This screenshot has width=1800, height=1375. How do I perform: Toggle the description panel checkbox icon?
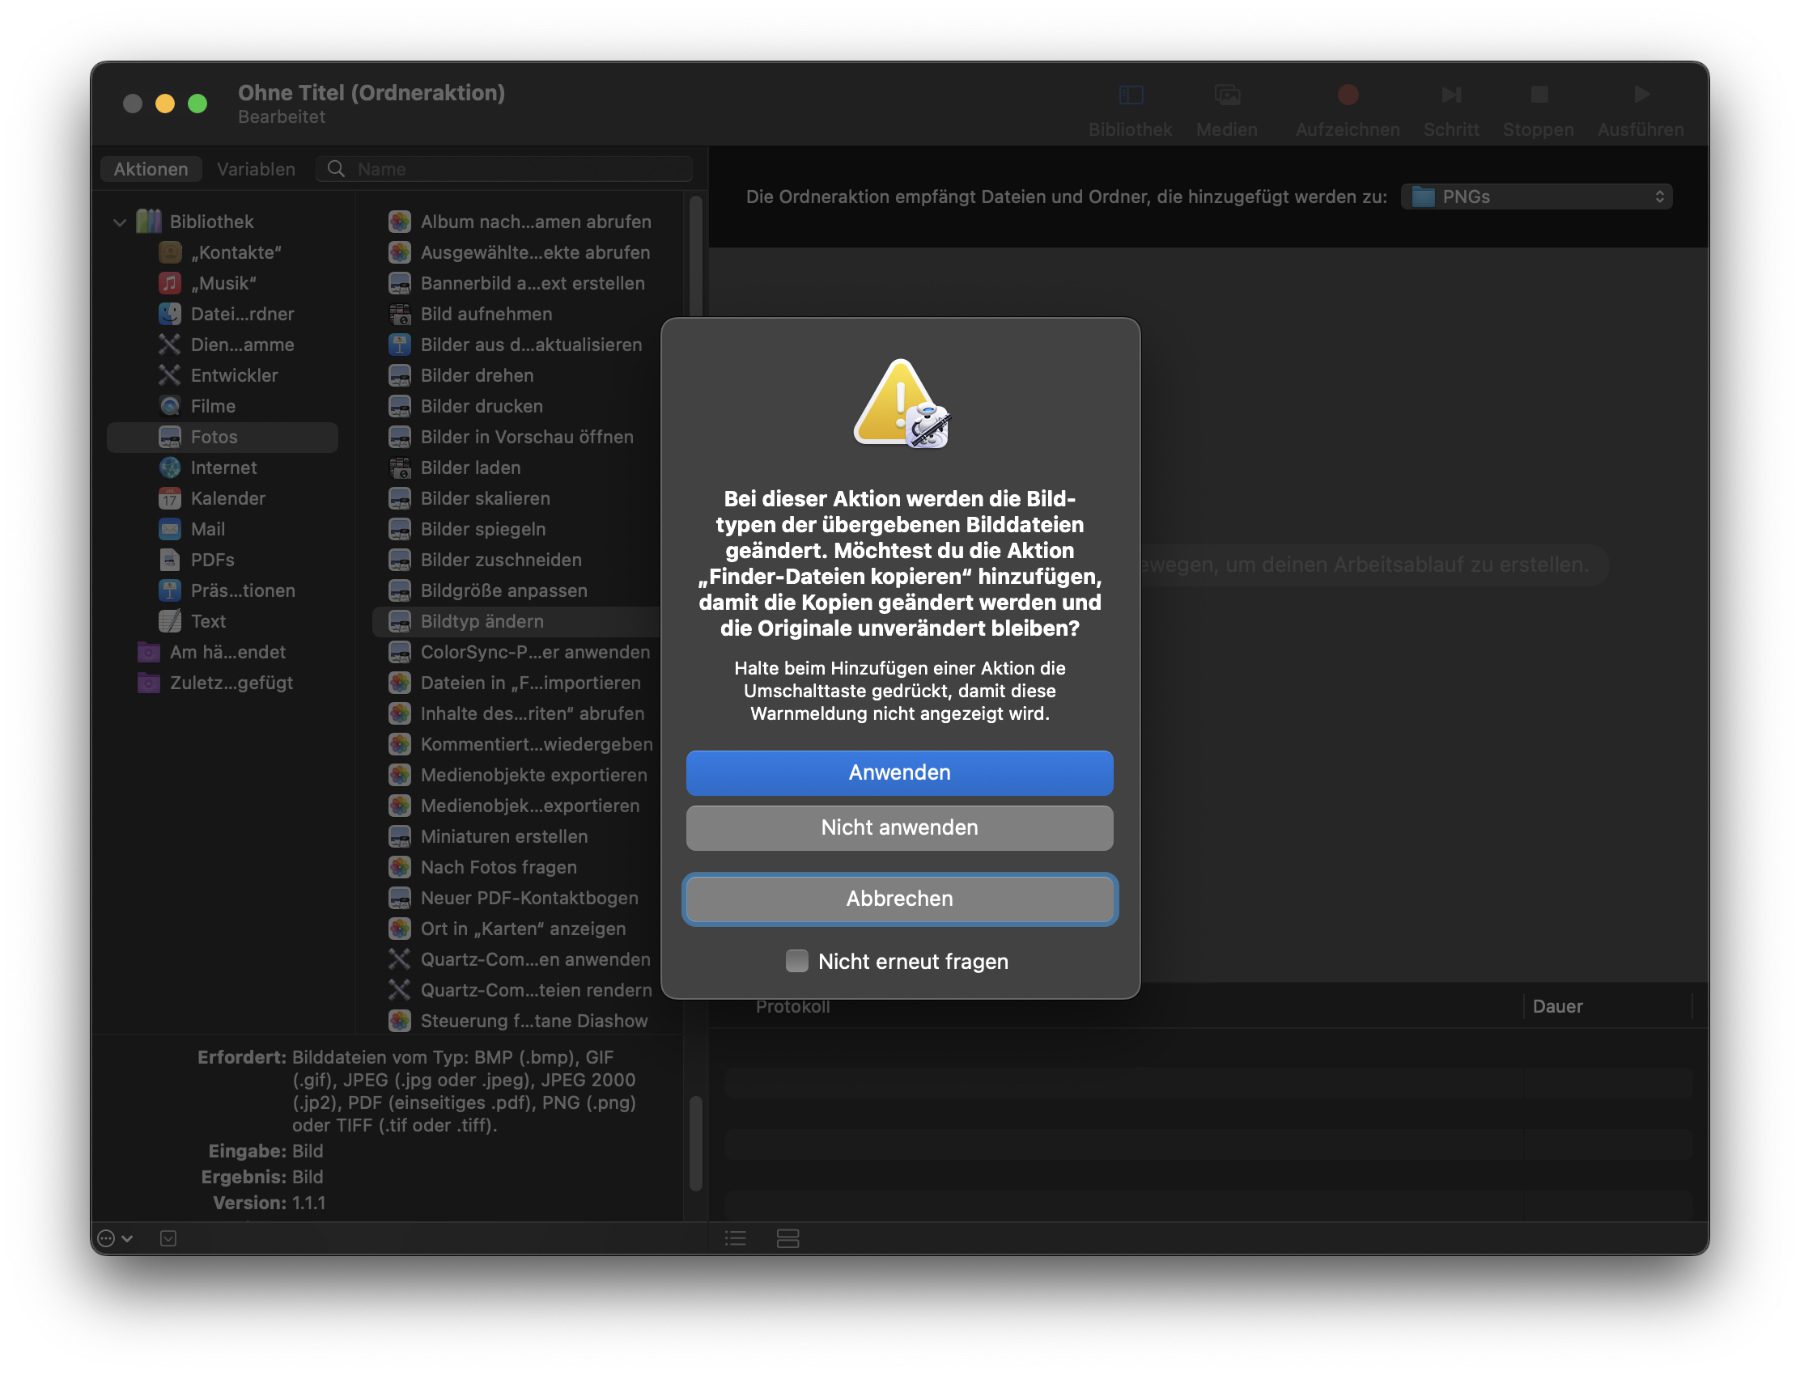[168, 1238]
